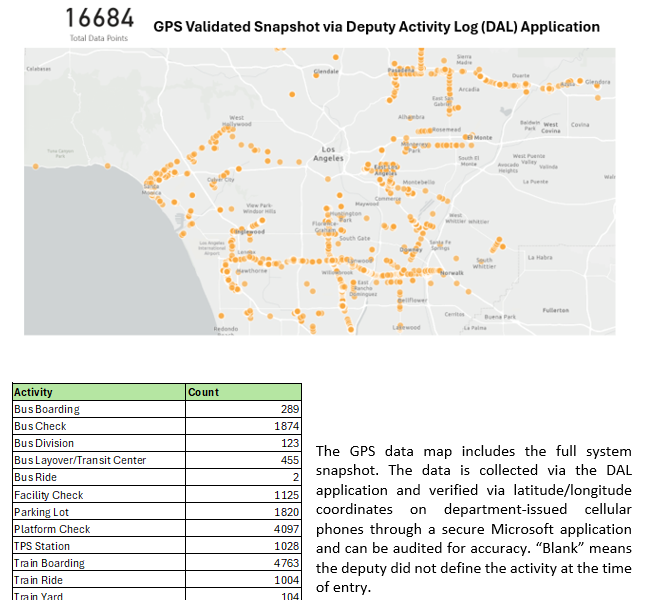Click the GPS Validated Snapshot report title
Image resolution: width=657 pixels, height=600 pixels.
[376, 27]
